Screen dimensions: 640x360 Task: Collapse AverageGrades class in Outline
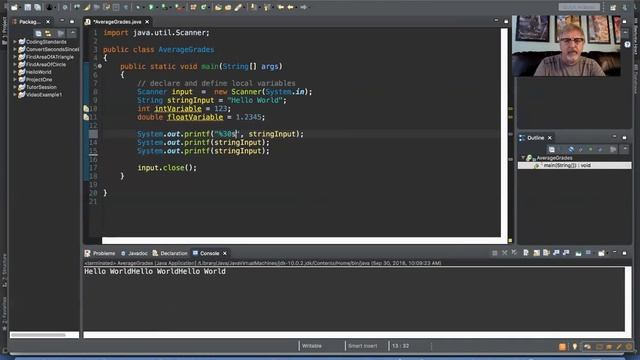point(523,158)
